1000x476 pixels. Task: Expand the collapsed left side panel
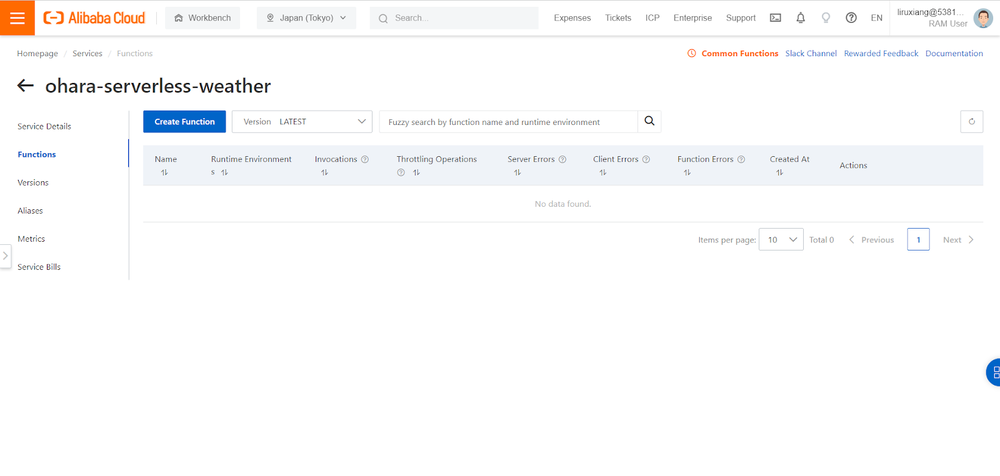[x=5, y=256]
